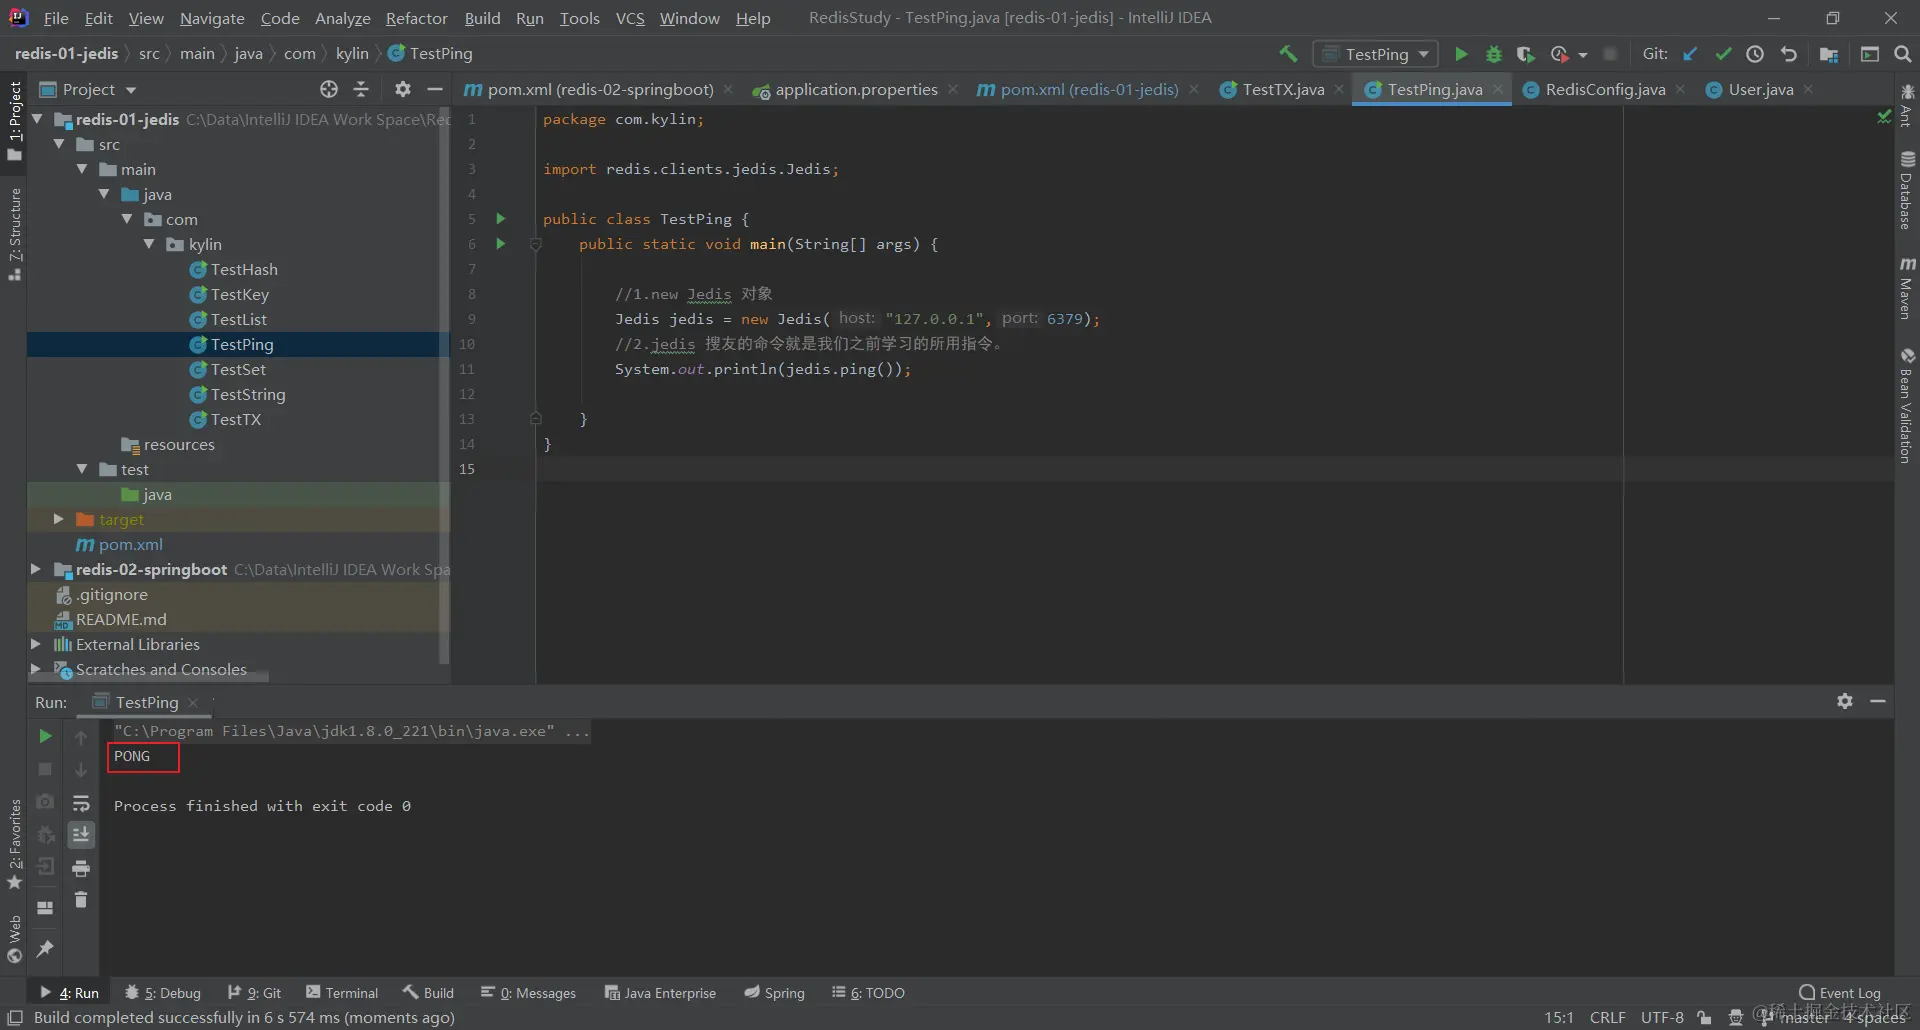Open the TODO tool window button

pos(868,992)
